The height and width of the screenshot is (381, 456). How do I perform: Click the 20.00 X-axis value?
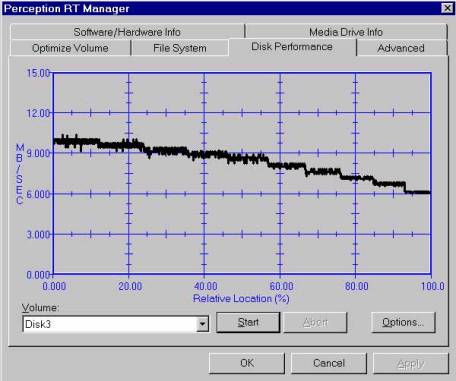tap(130, 286)
